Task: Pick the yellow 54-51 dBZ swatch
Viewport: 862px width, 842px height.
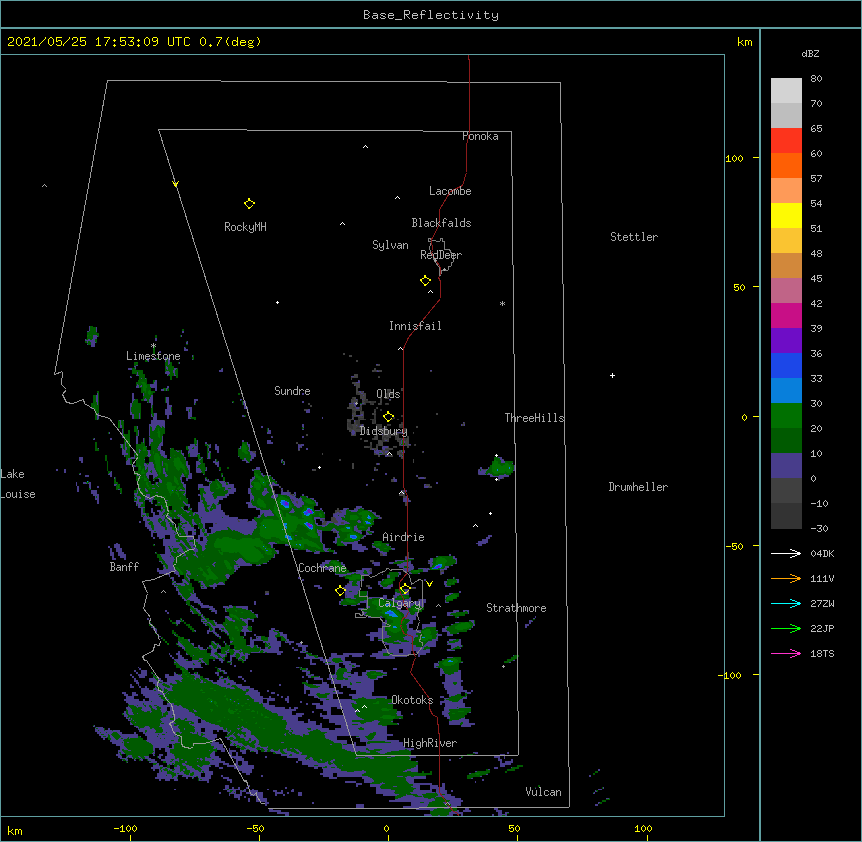Action: coord(786,215)
